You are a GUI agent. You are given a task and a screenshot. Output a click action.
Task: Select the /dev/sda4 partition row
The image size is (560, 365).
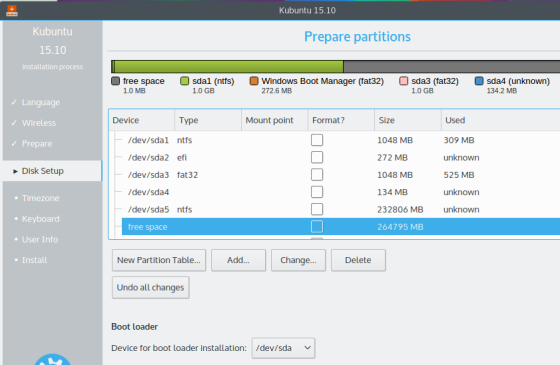pos(341,192)
